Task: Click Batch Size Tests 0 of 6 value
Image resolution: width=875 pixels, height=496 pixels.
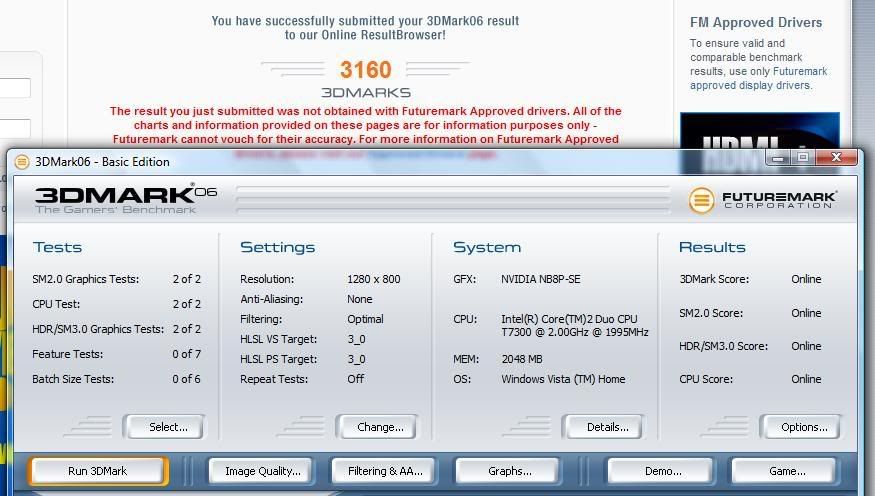Action: pyautogui.click(x=186, y=379)
